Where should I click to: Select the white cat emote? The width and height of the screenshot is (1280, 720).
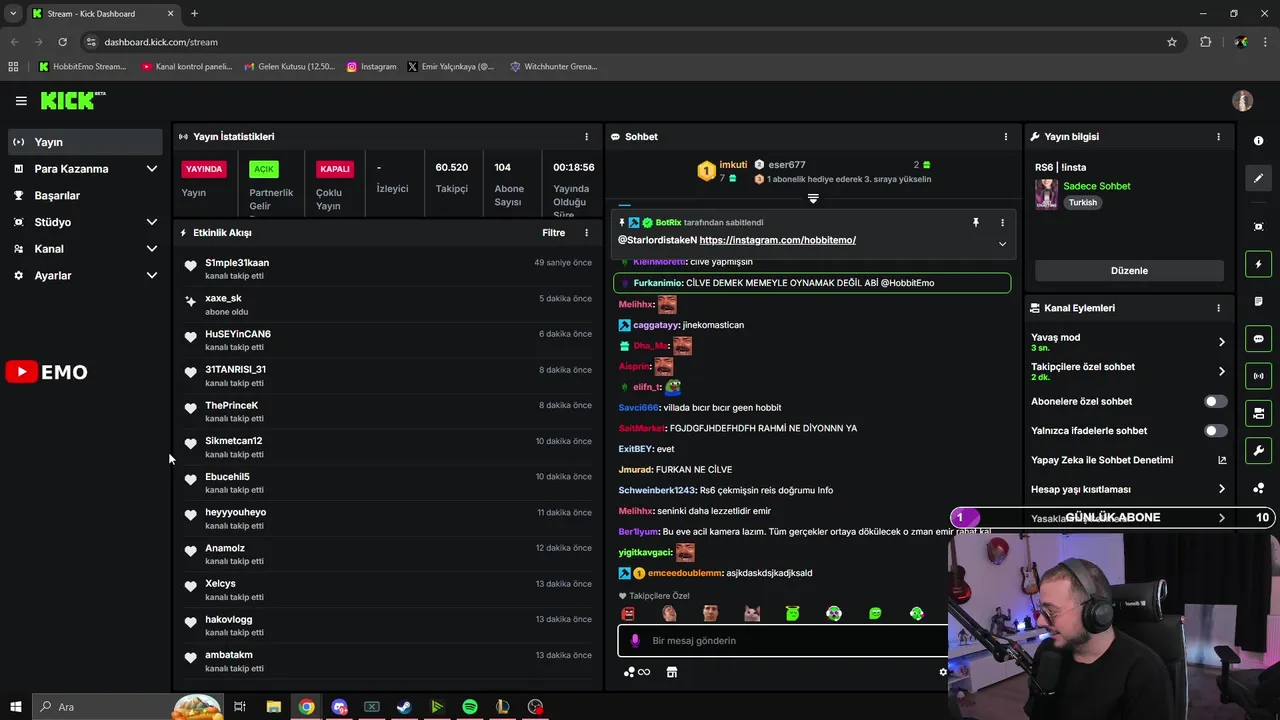tap(751, 613)
